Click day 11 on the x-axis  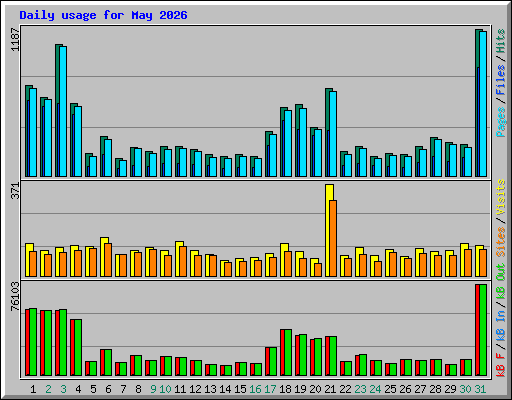pyautogui.click(x=180, y=389)
